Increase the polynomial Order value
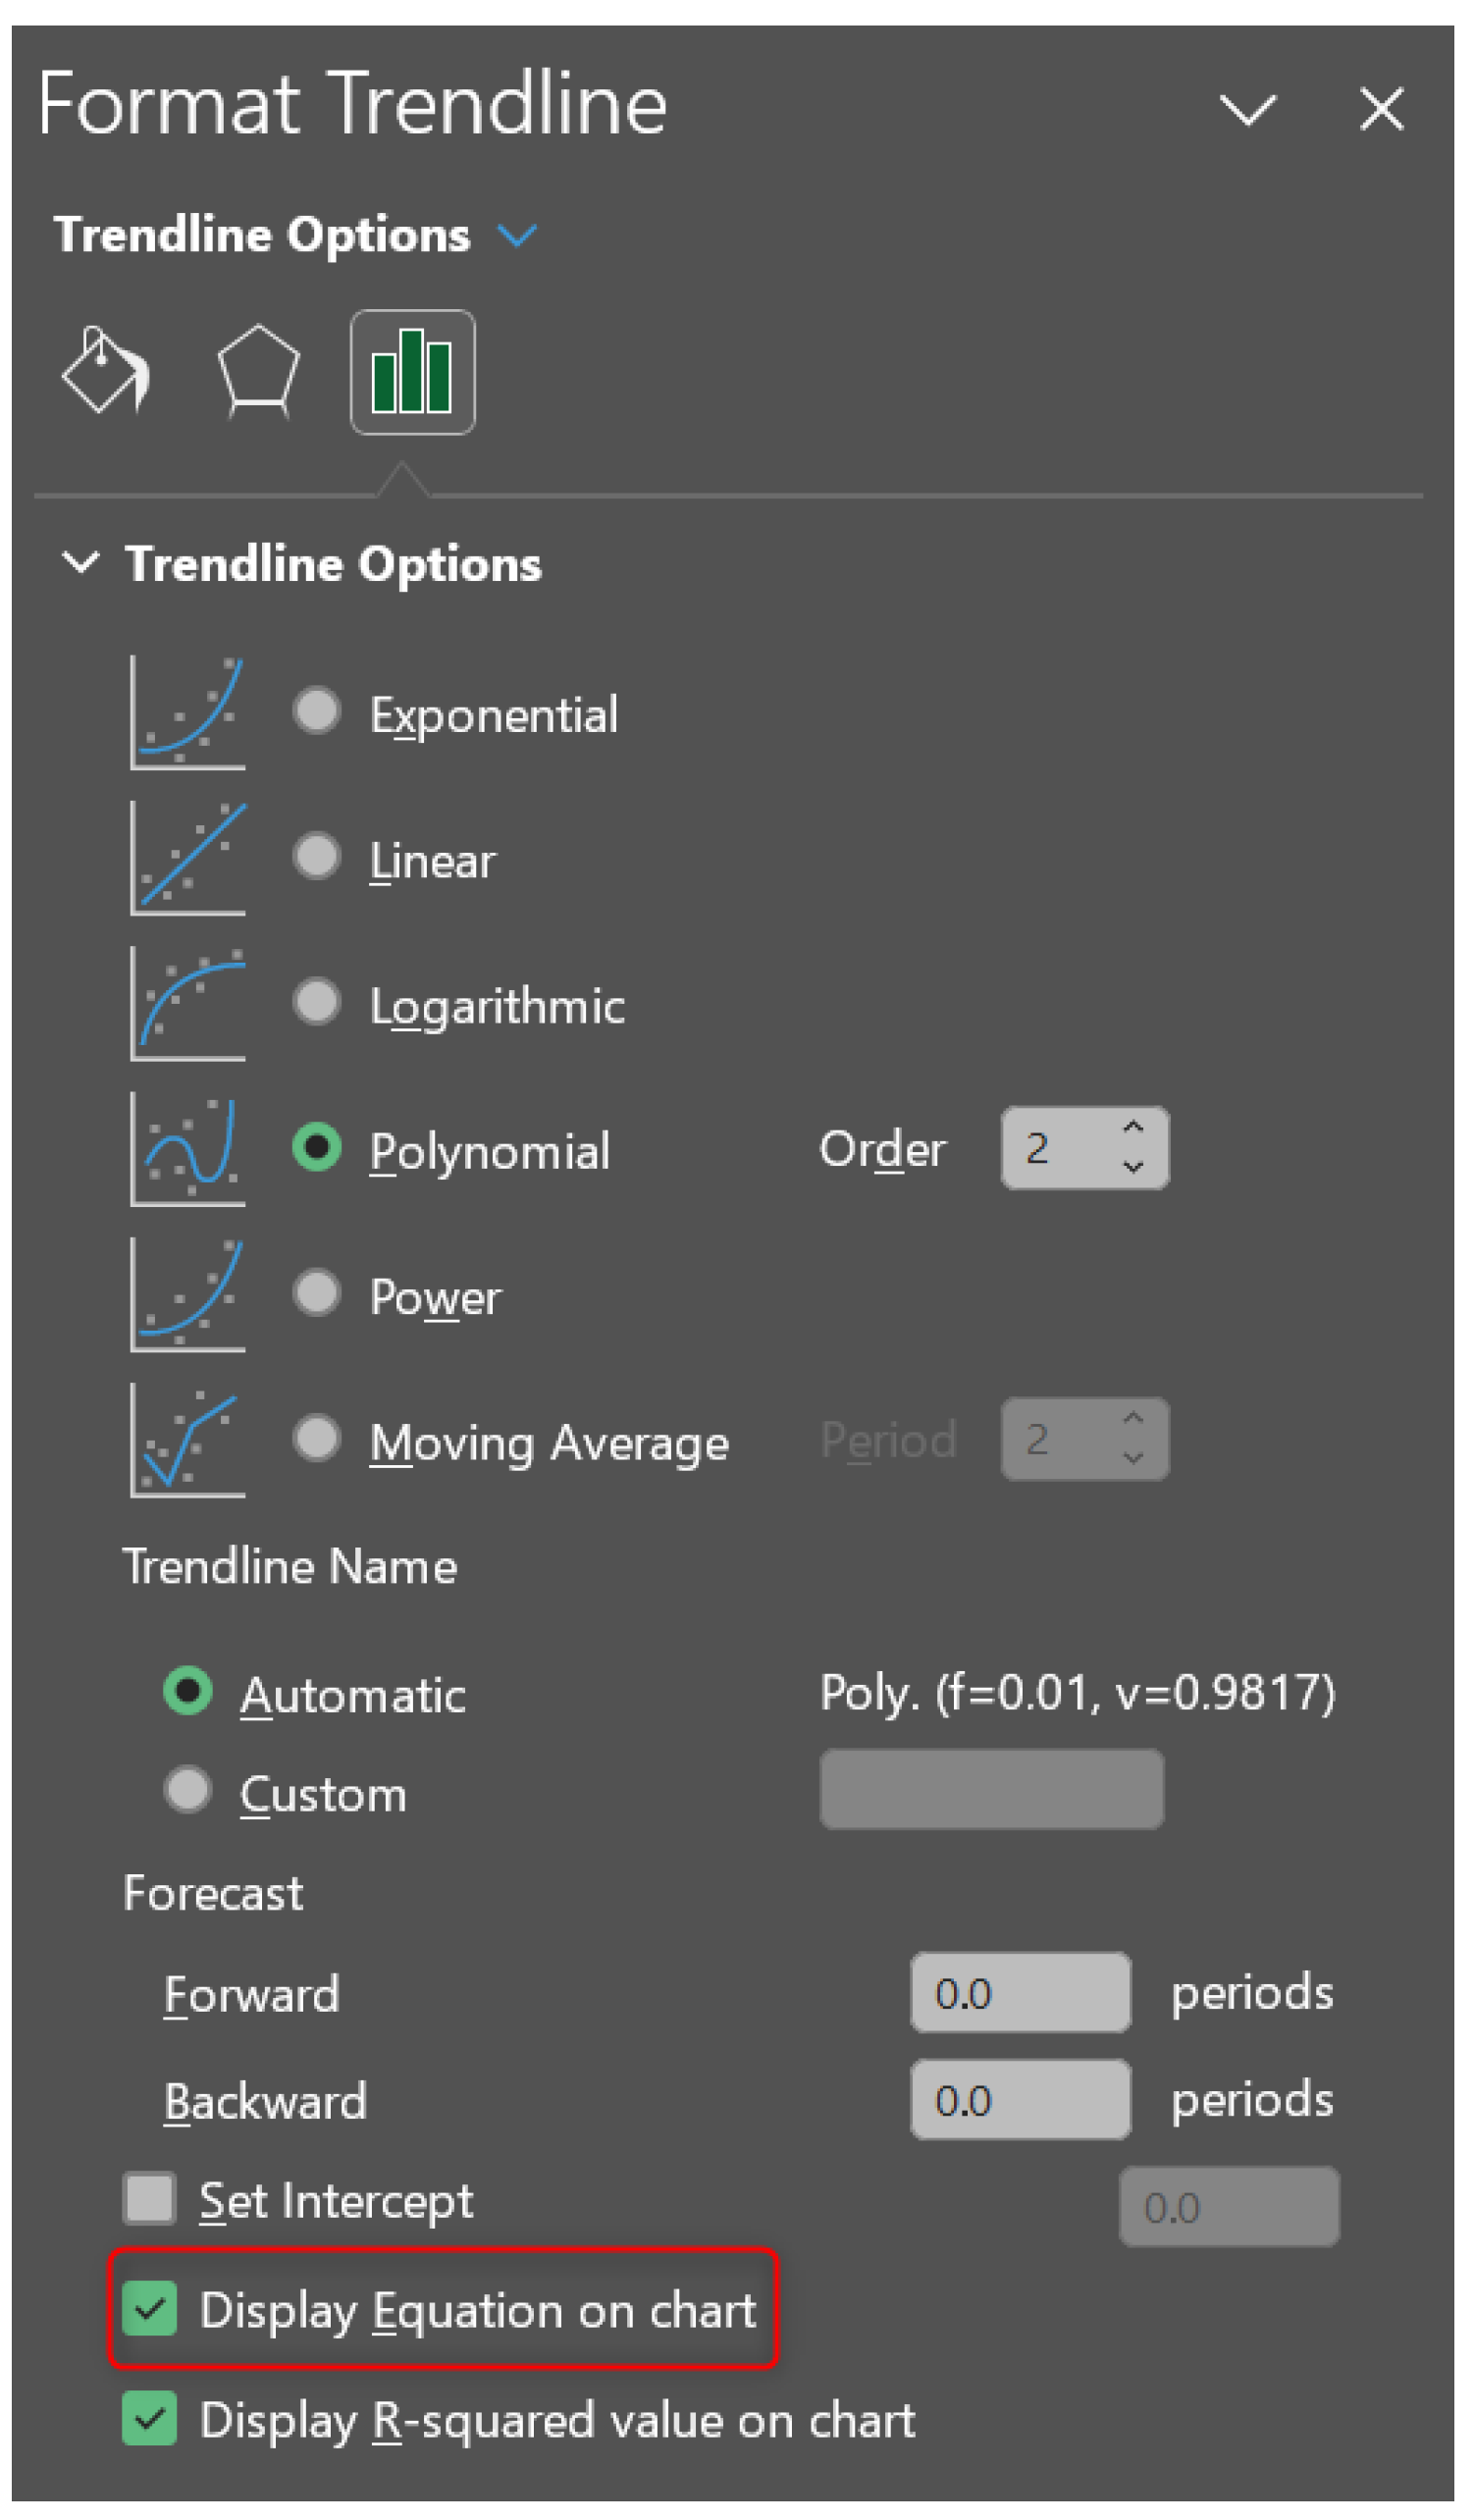 tap(1133, 1128)
